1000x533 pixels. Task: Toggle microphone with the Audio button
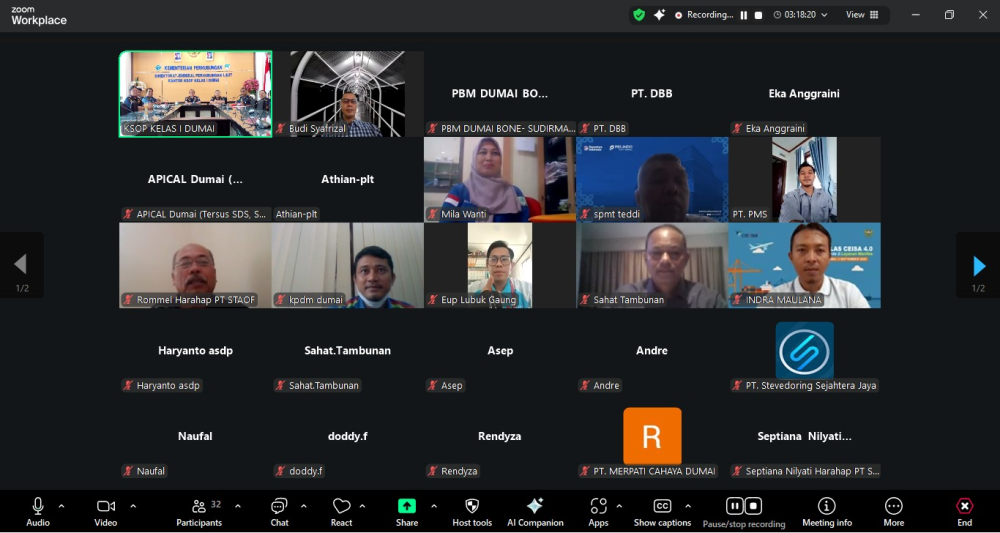tap(38, 513)
